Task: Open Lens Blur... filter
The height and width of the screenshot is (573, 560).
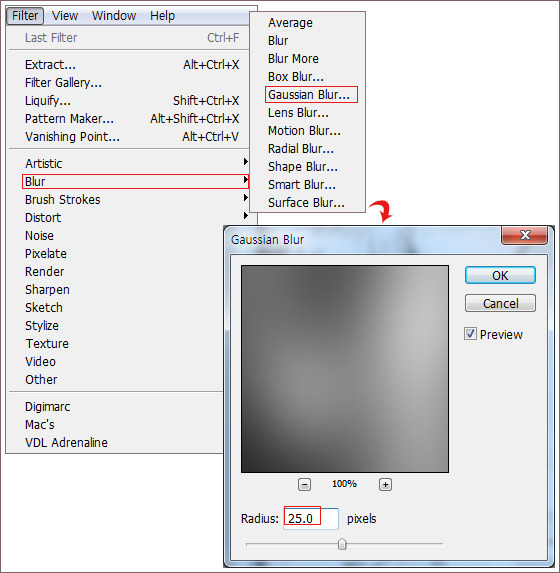Action: tap(298, 113)
